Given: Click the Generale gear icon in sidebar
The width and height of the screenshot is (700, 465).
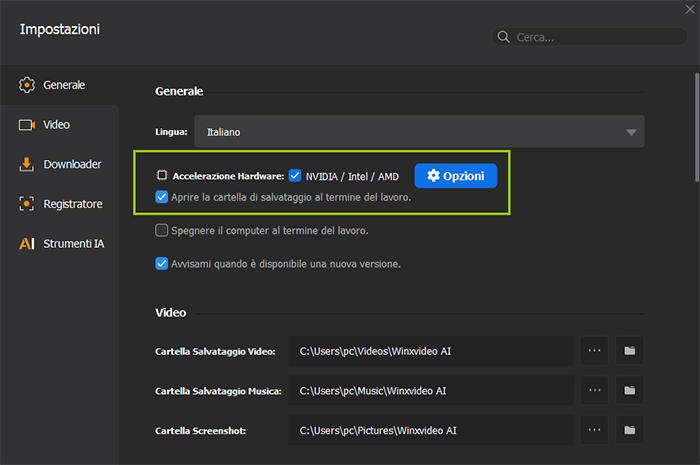Looking at the screenshot, I should [x=27, y=85].
